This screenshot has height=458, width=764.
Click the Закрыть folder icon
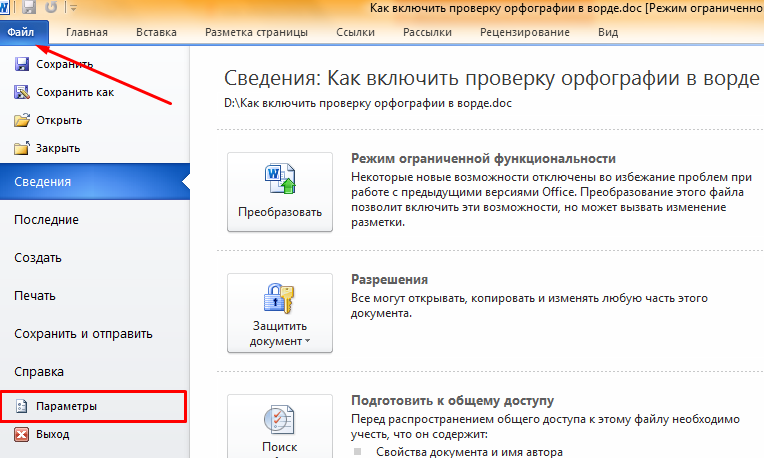click(21, 148)
